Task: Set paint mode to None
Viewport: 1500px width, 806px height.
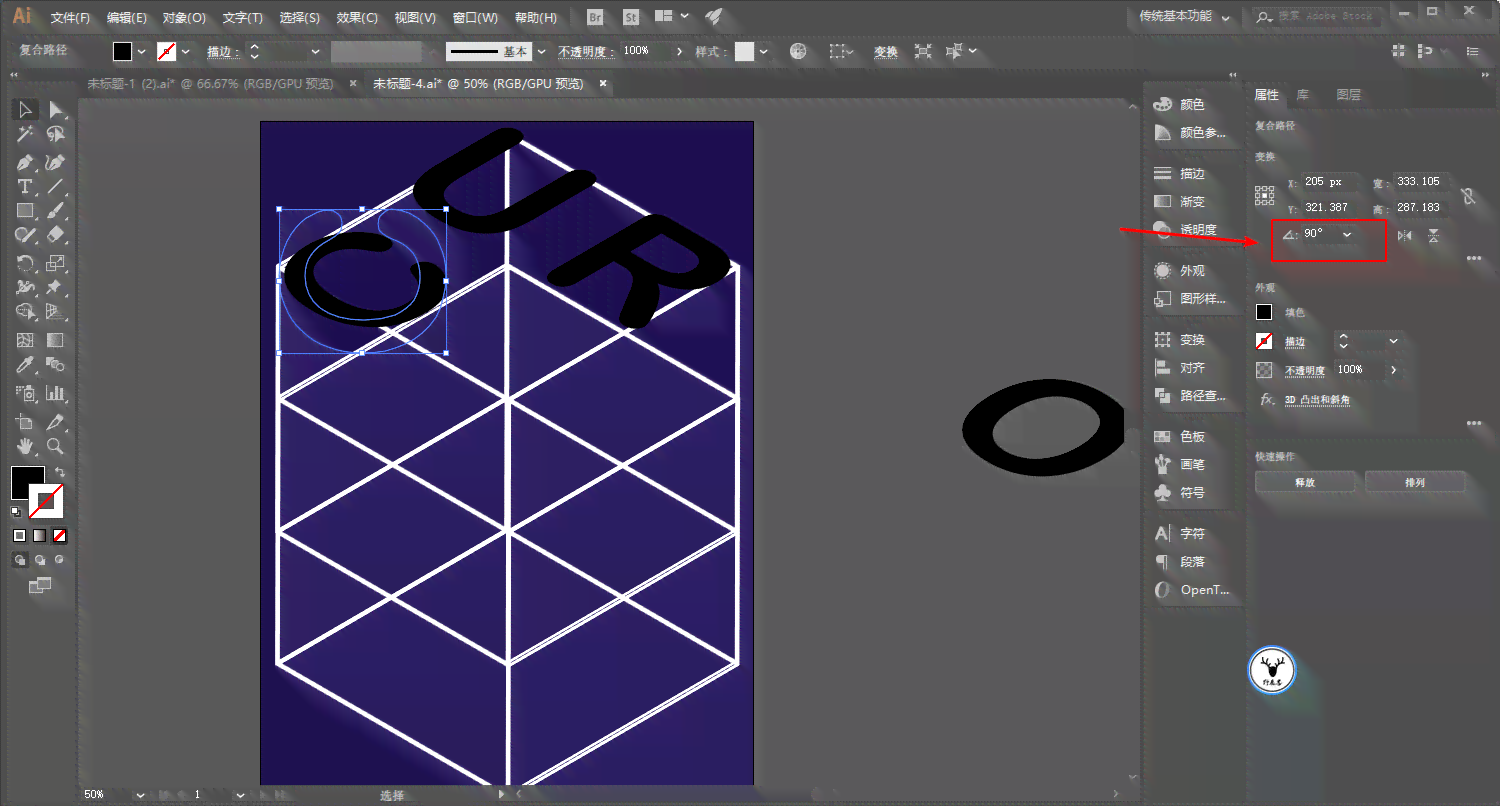Action: click(x=60, y=535)
